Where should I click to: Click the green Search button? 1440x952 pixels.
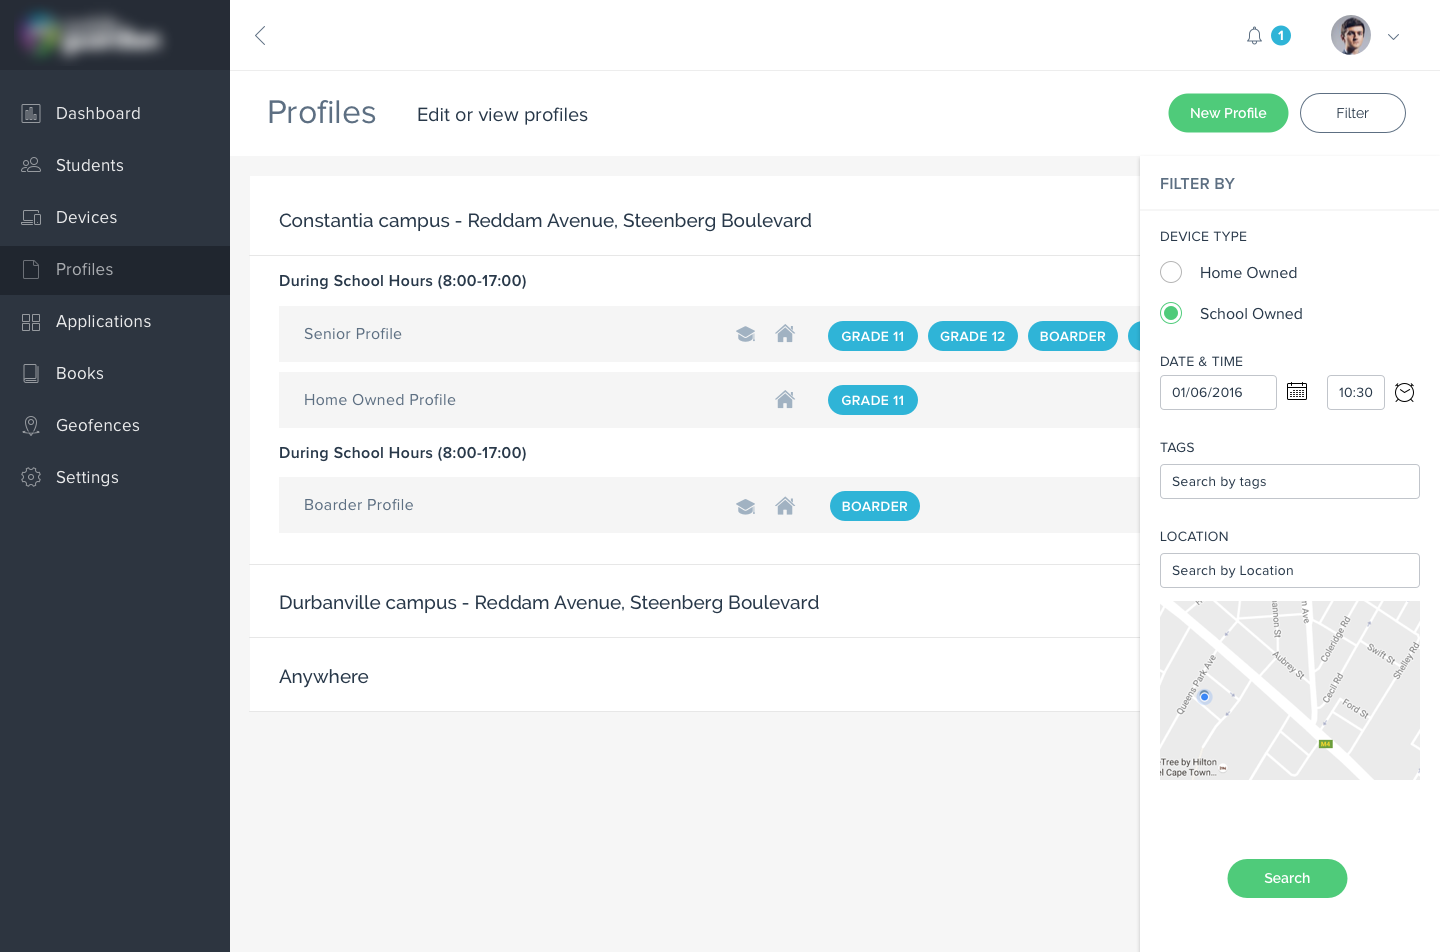tap(1287, 878)
